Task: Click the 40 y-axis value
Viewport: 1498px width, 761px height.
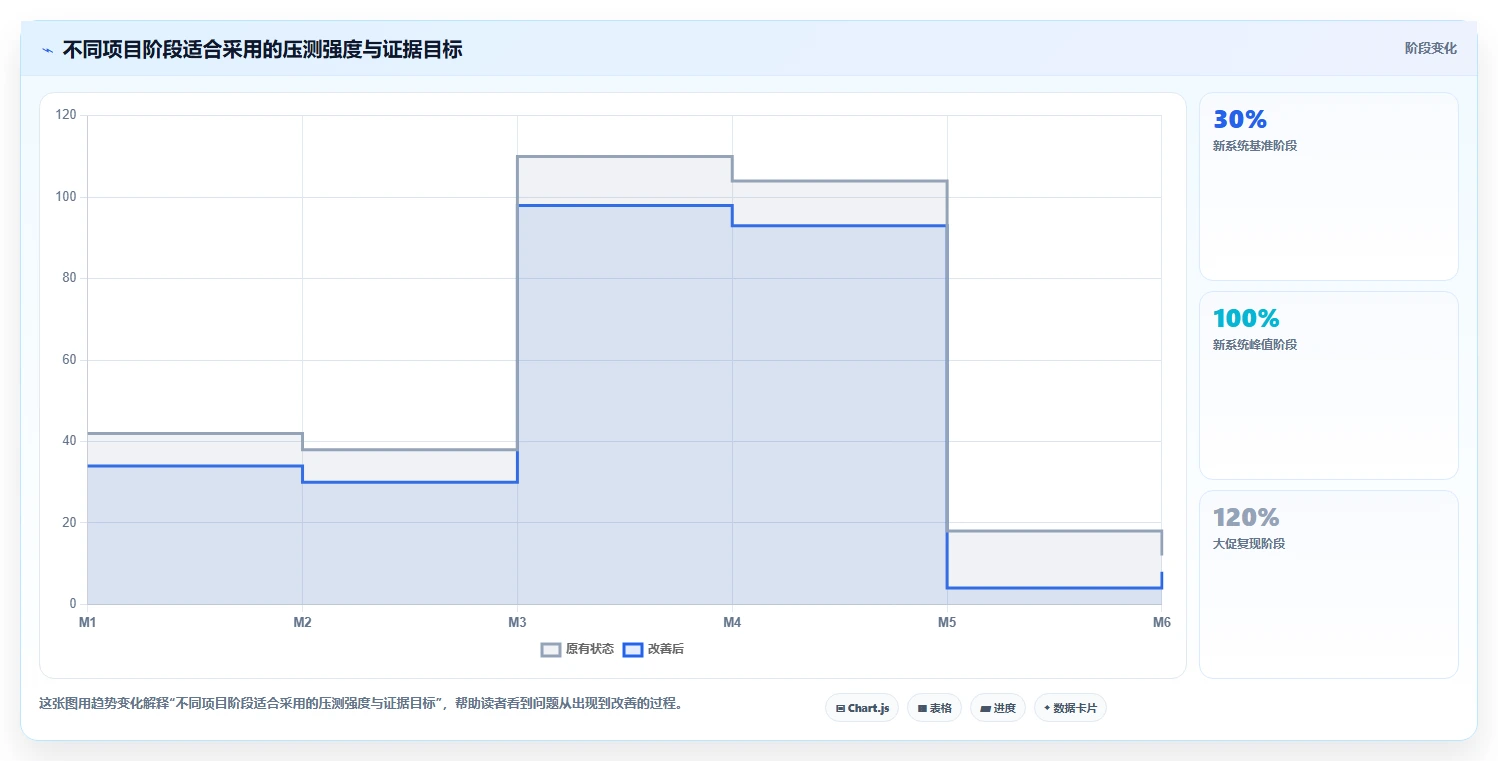Action: click(x=70, y=441)
